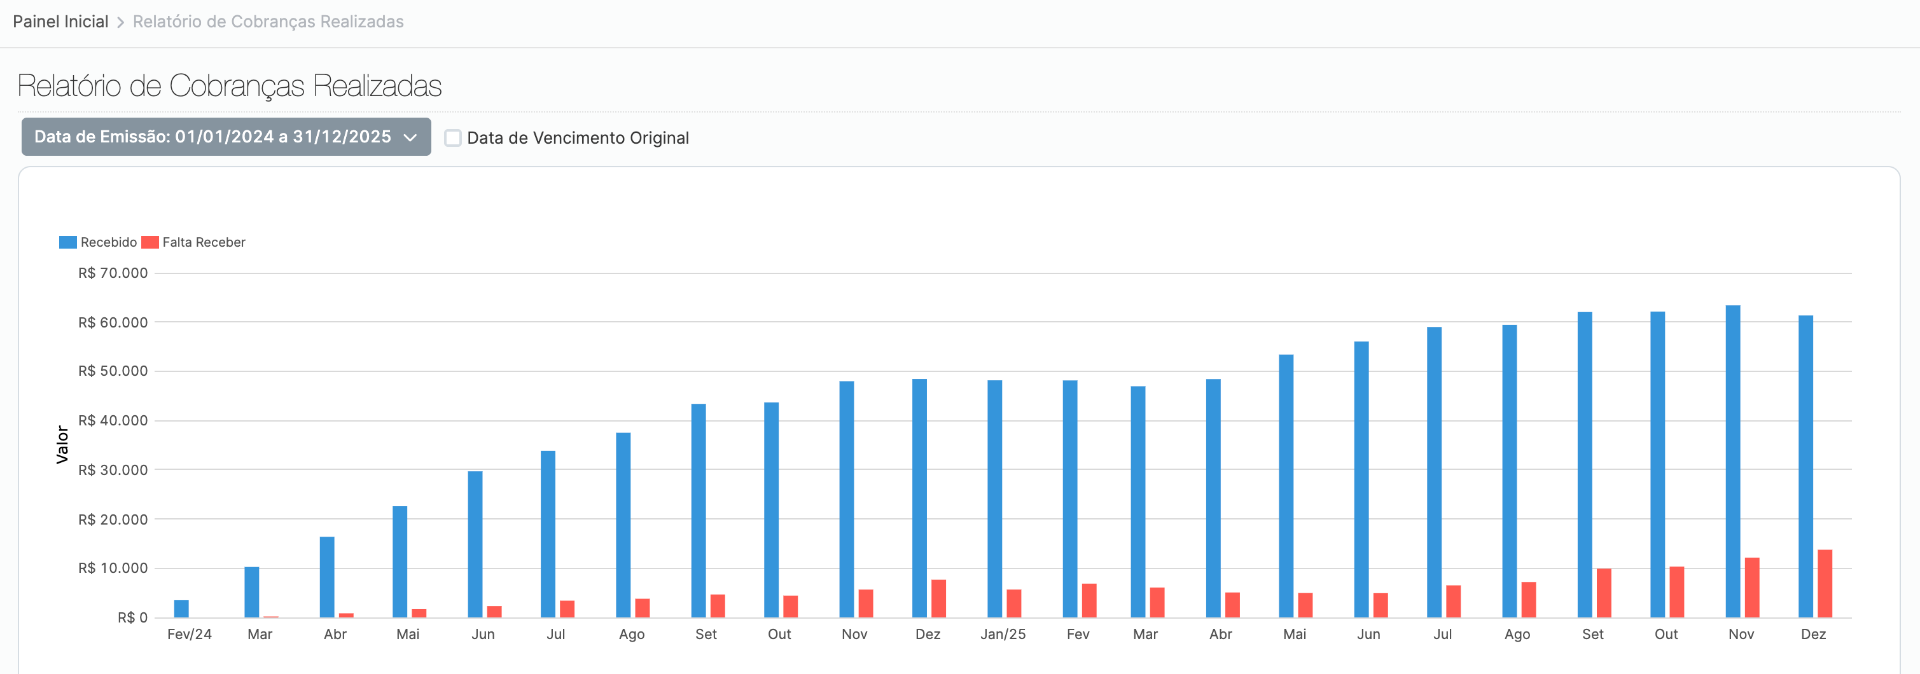Click the report heading Relatório de Cobranças Realizadas
Screen dimensions: 1920x674
coord(230,86)
